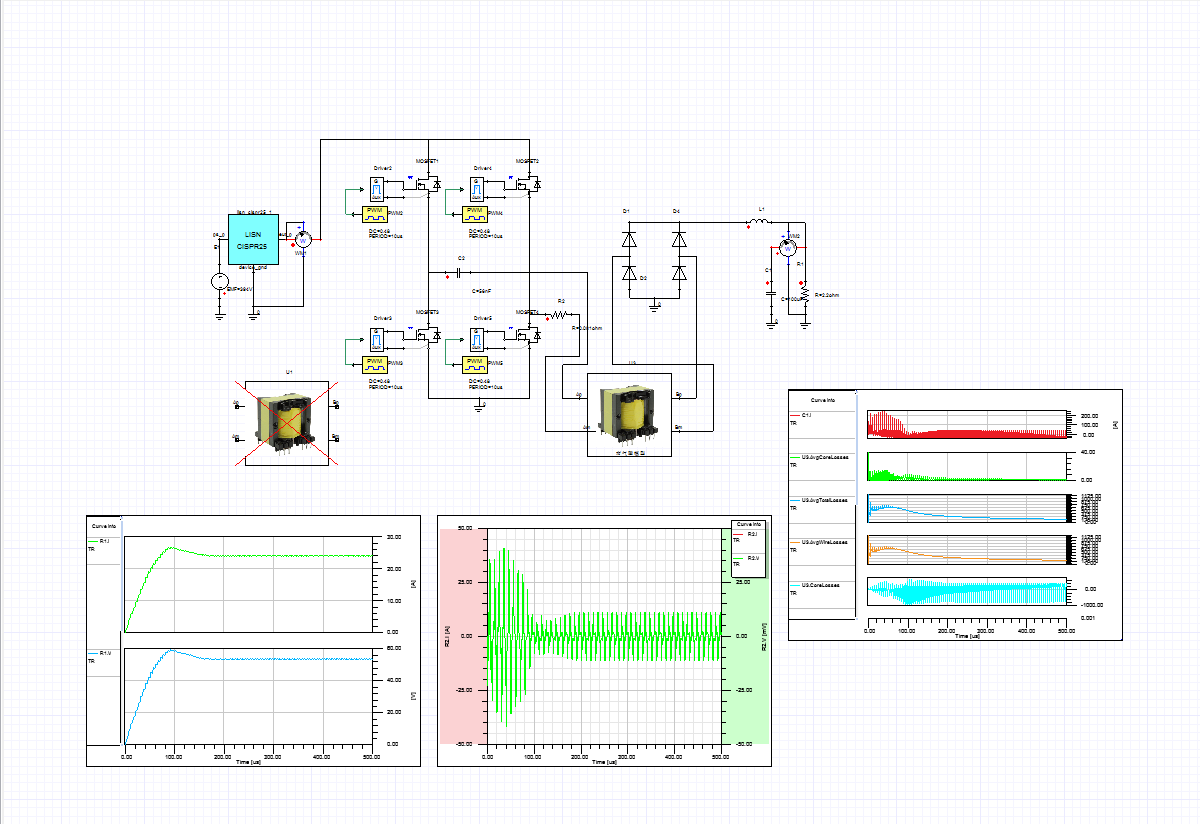Select the crossed-out U1 transformer component
The width and height of the screenshot is (1200, 824).
(x=289, y=423)
